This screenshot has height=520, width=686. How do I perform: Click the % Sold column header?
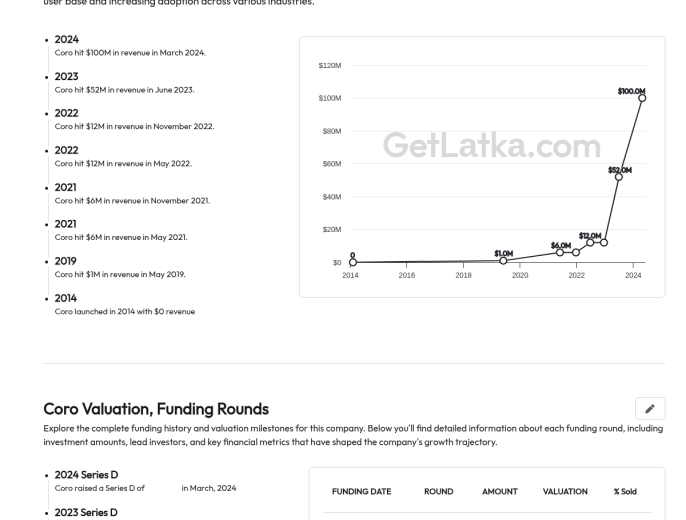tap(625, 492)
